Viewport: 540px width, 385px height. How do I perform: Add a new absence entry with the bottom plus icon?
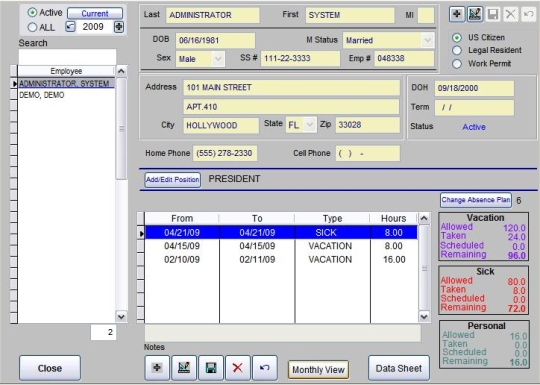tap(157, 368)
